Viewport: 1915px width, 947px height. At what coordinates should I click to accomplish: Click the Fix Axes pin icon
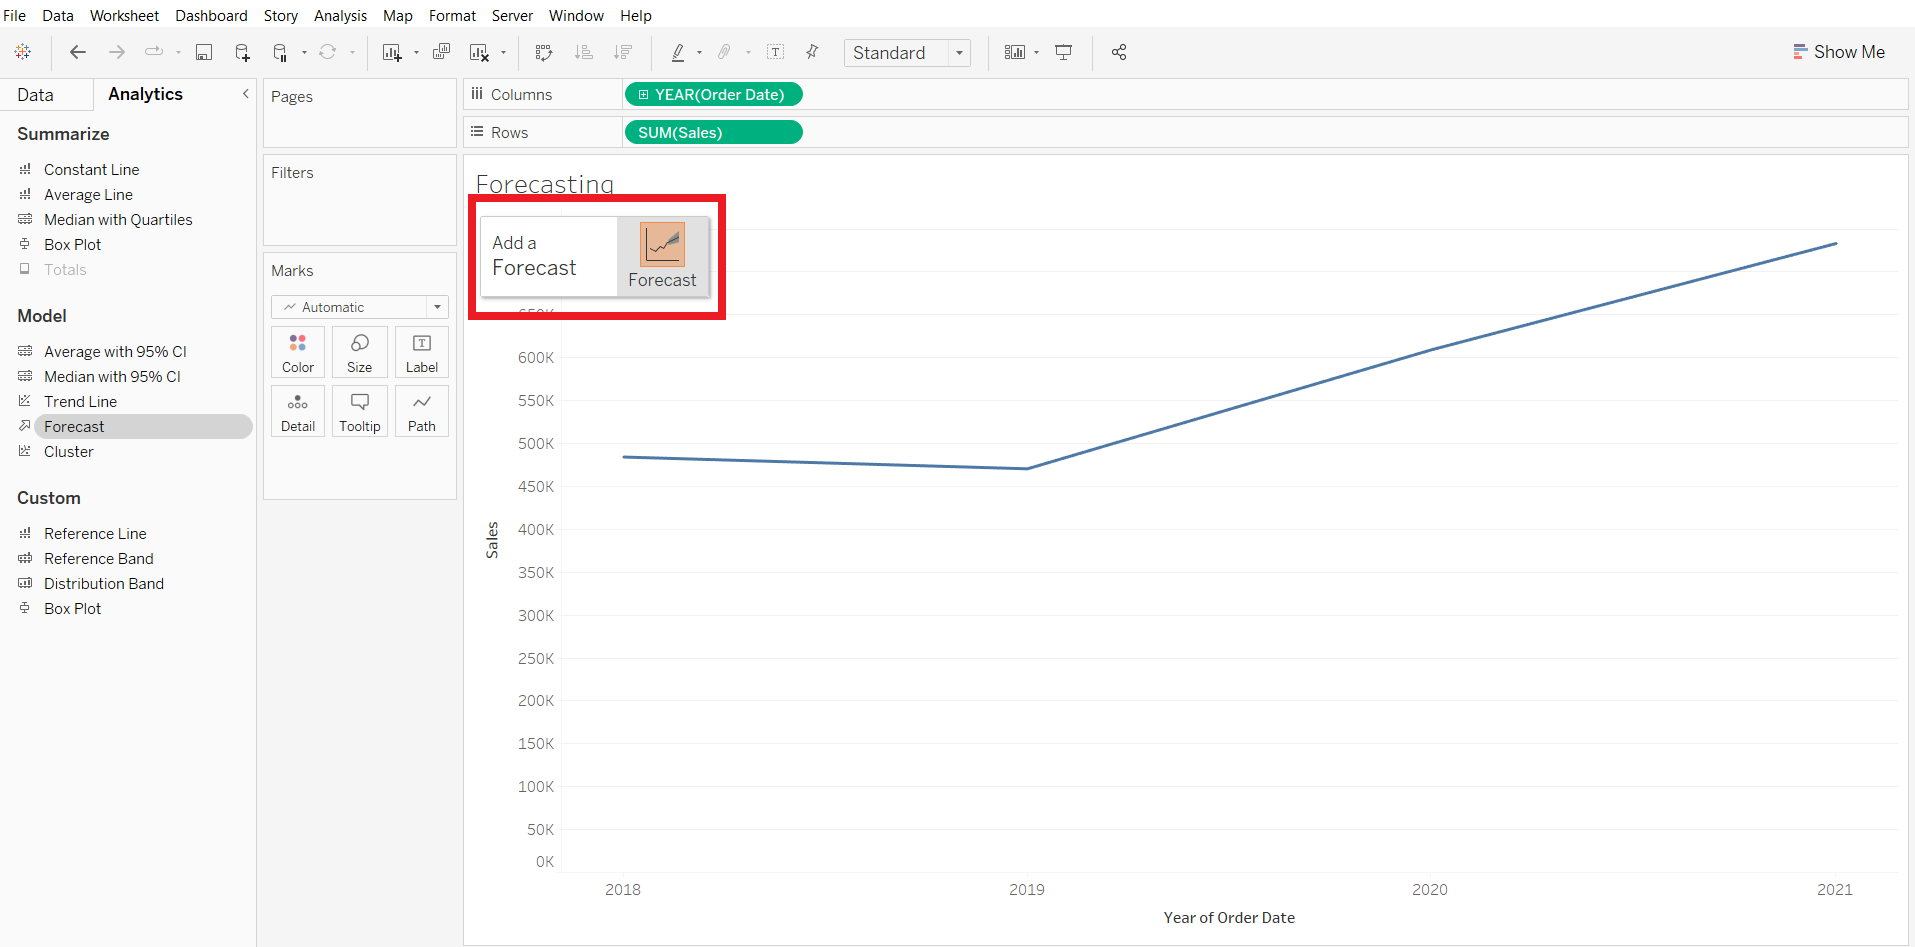[812, 52]
